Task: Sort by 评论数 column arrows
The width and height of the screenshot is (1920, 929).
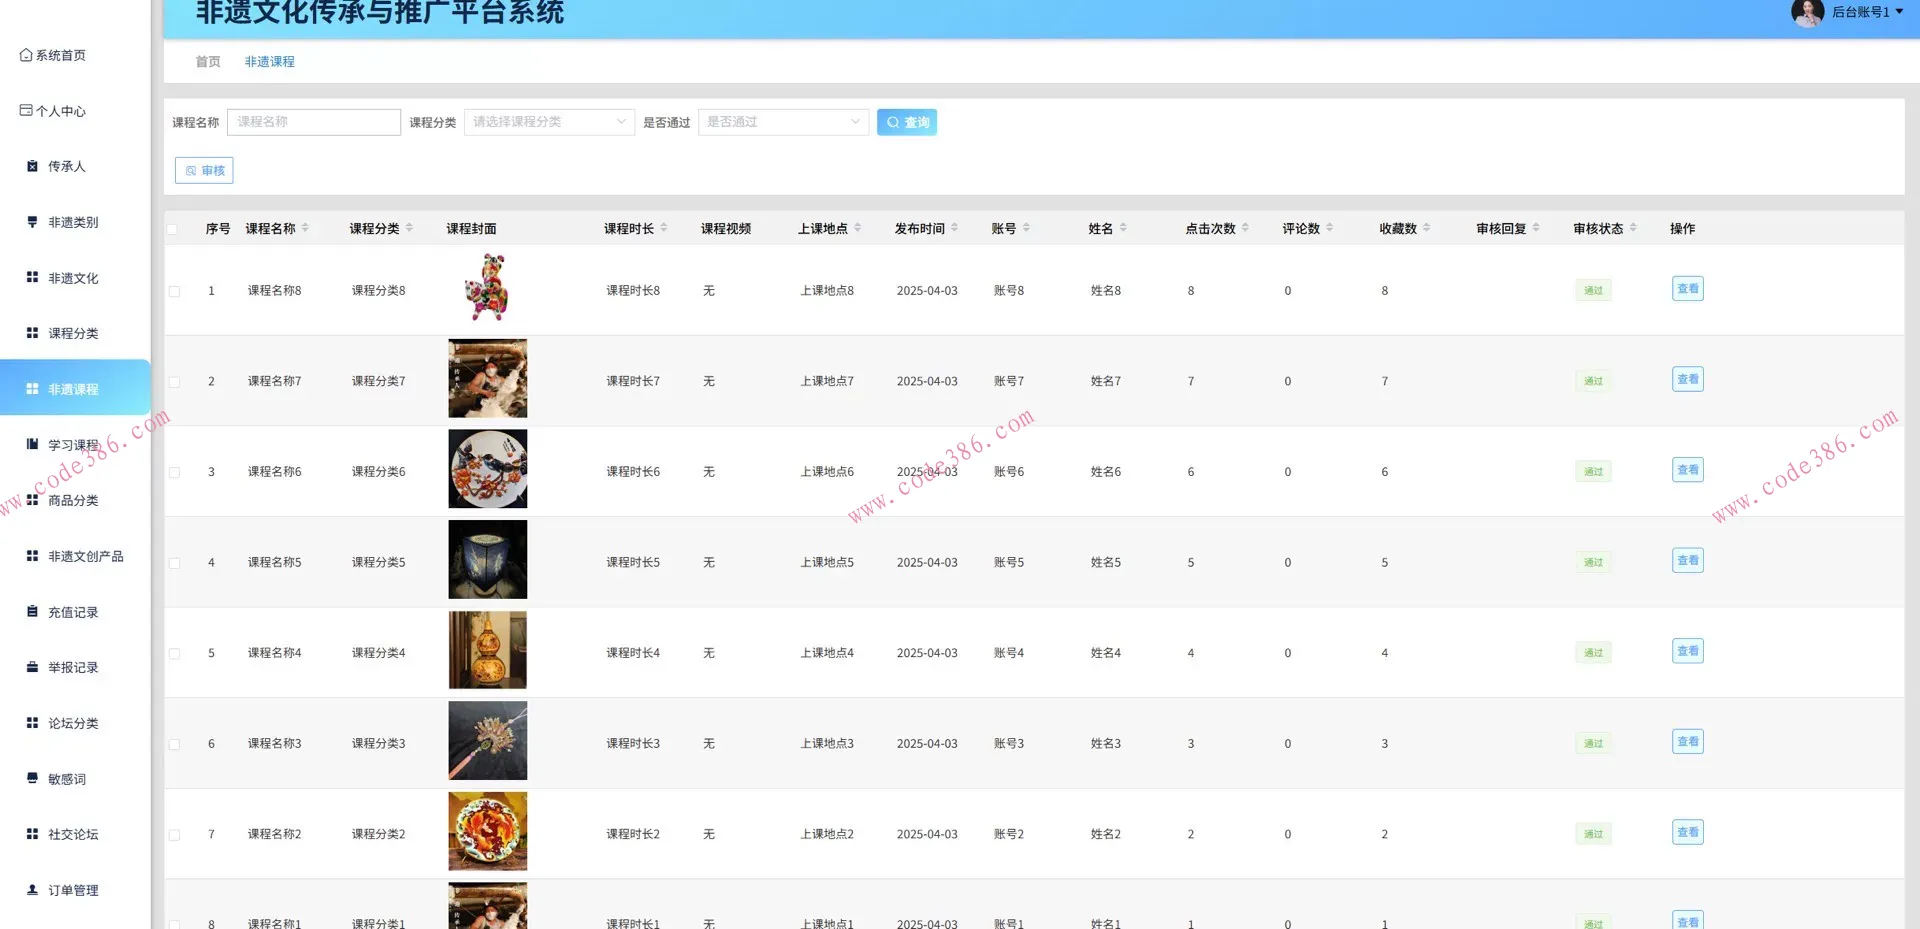Action: (1330, 228)
